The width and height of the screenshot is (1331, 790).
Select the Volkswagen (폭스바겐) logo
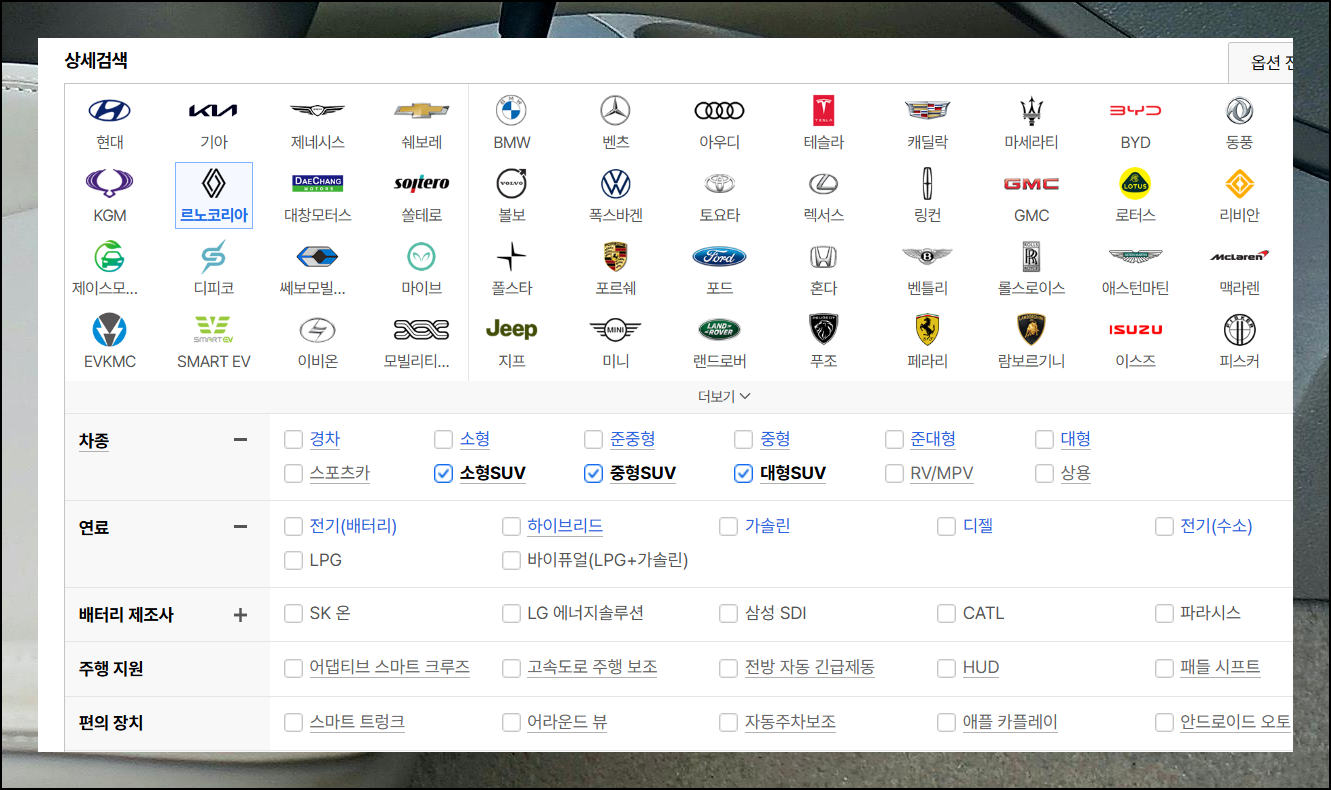click(616, 184)
